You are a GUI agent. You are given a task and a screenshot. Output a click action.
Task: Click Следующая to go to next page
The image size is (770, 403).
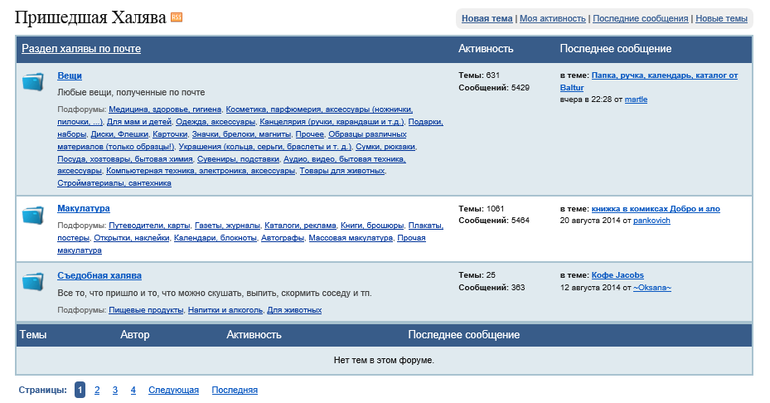173,390
